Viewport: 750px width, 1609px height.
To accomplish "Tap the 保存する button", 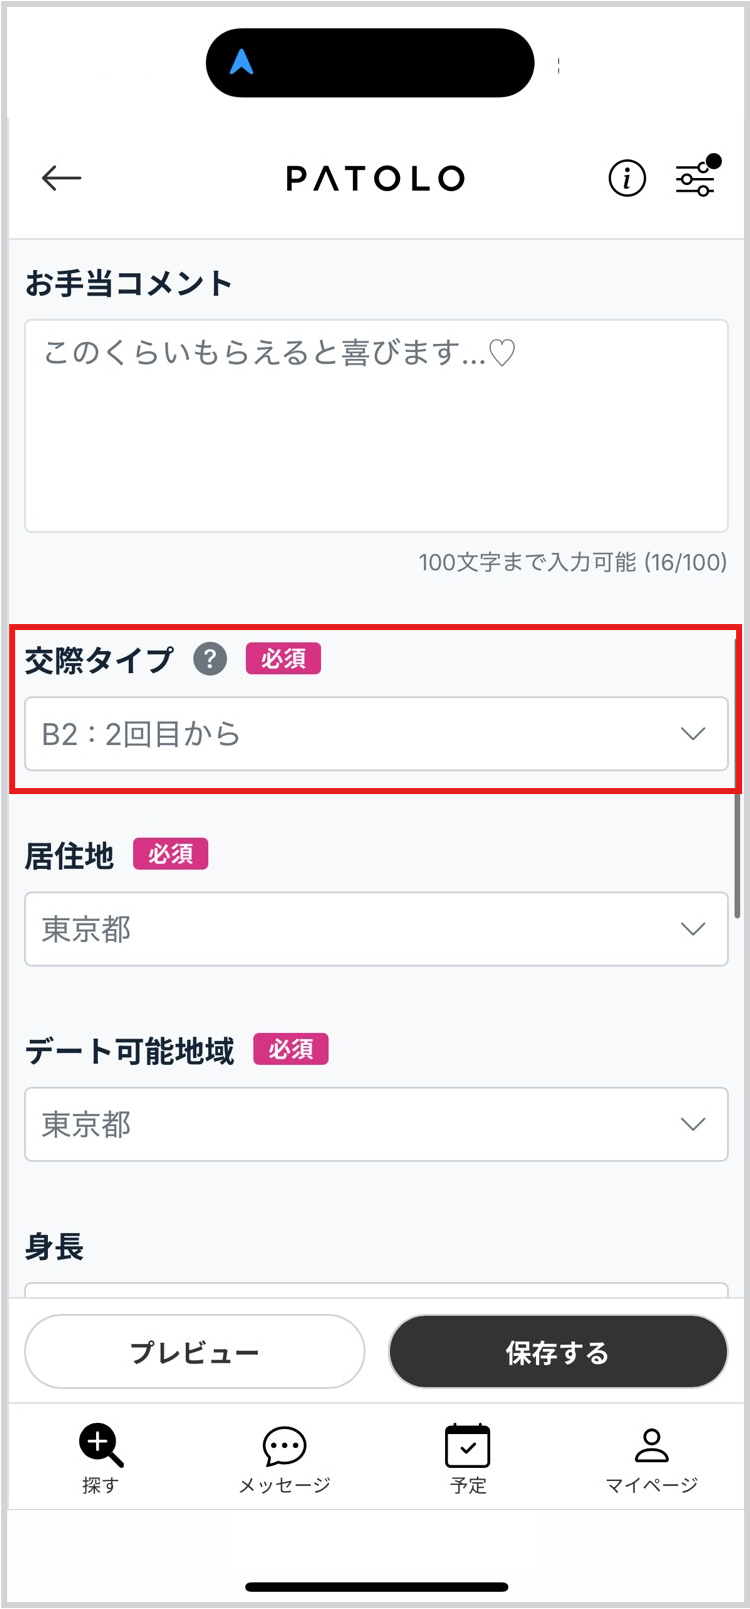I will pyautogui.click(x=558, y=1352).
